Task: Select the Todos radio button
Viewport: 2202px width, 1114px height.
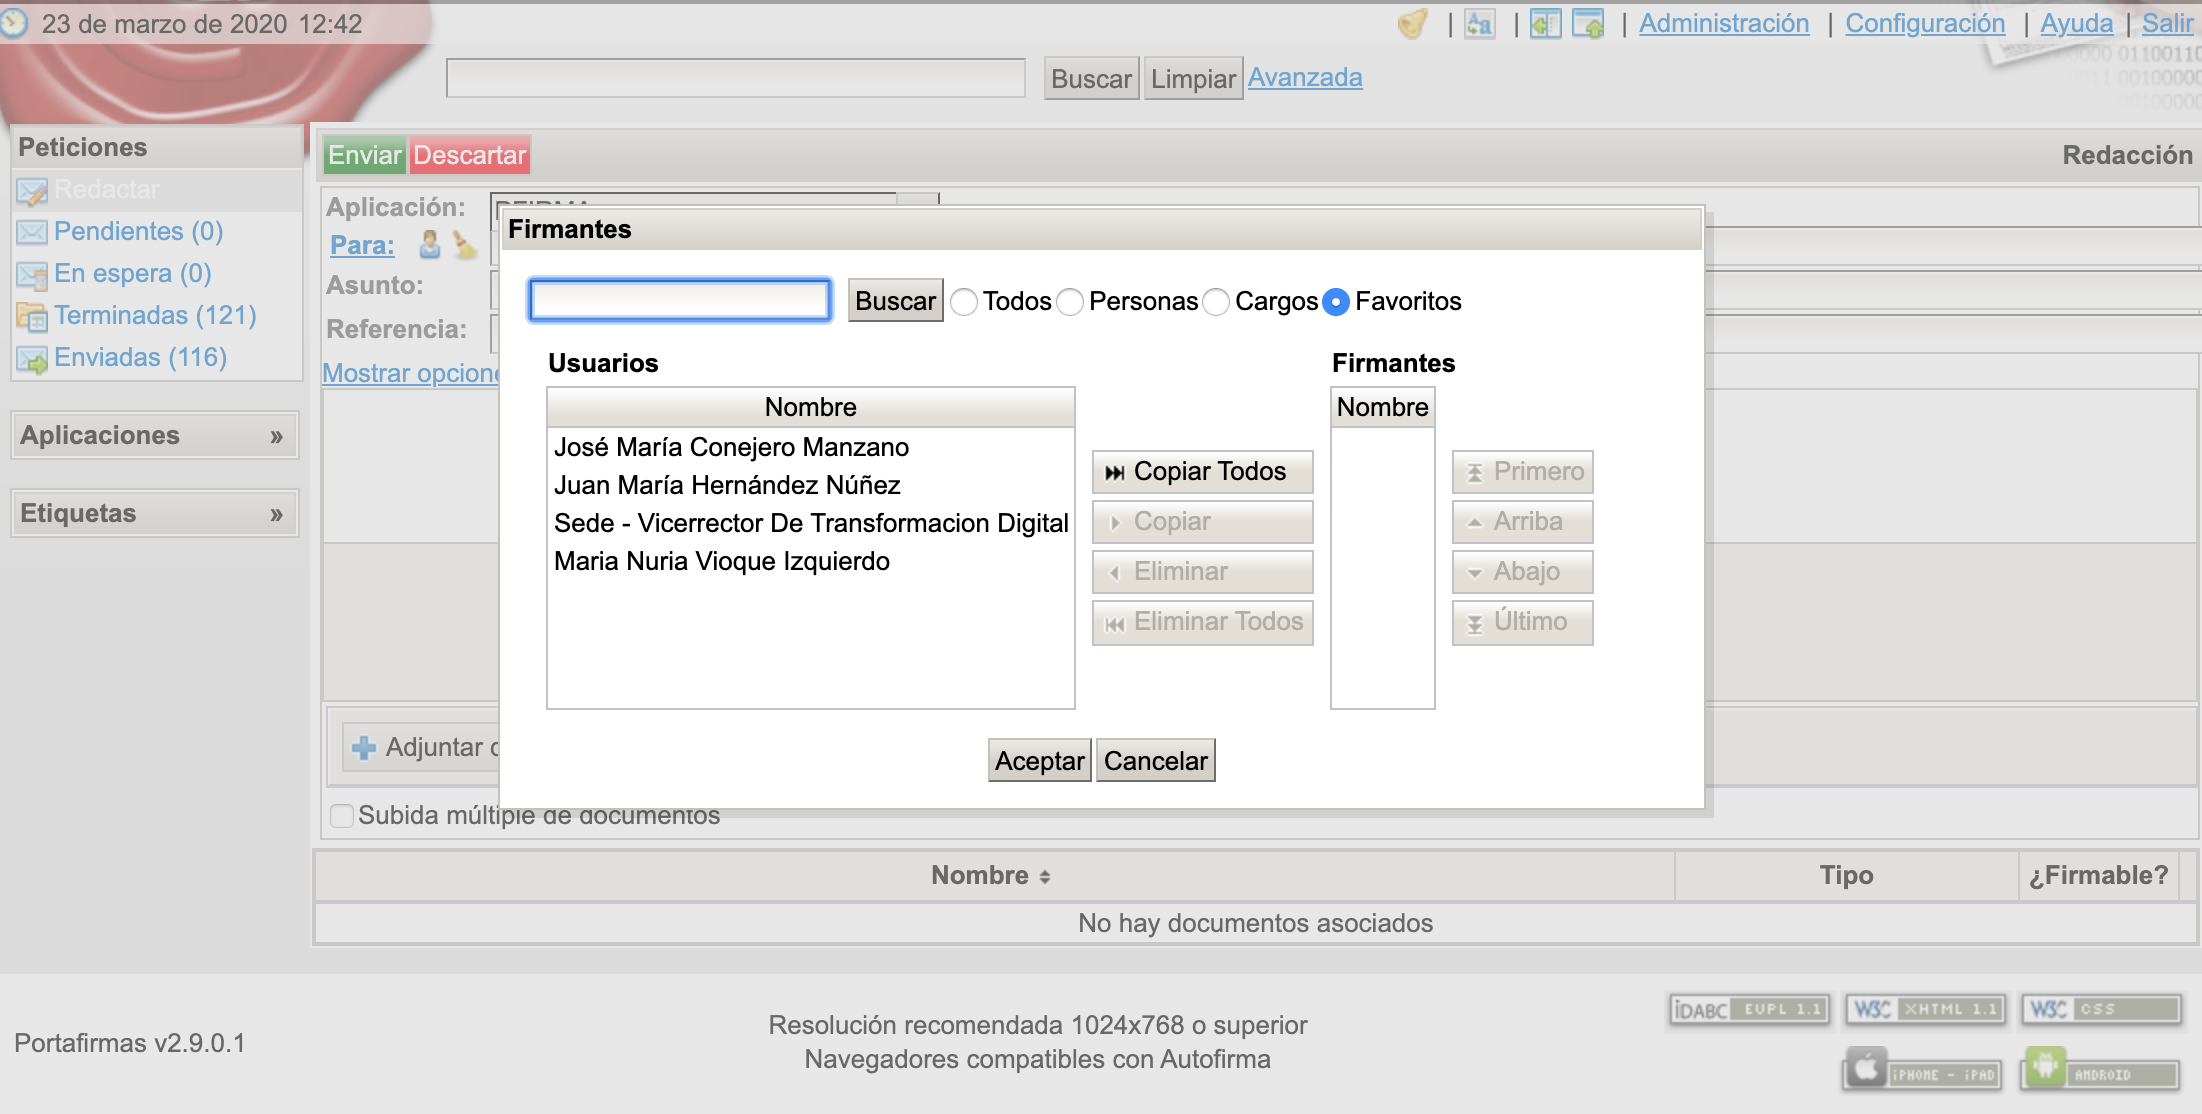Action: pyautogui.click(x=964, y=302)
